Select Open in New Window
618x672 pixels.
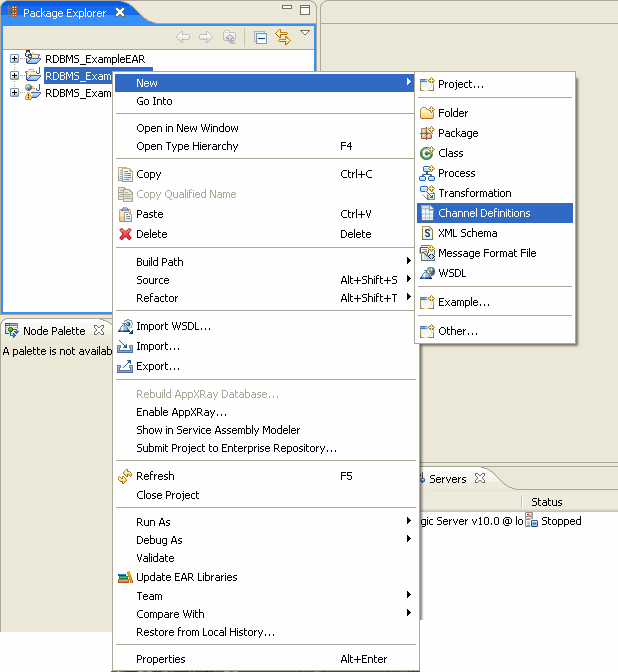(x=266, y=128)
